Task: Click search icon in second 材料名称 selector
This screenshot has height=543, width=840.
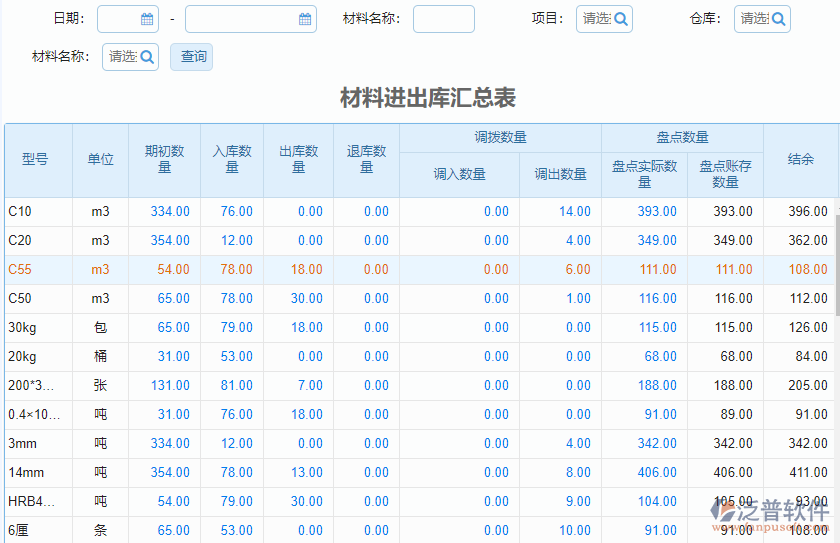Action: point(147,57)
